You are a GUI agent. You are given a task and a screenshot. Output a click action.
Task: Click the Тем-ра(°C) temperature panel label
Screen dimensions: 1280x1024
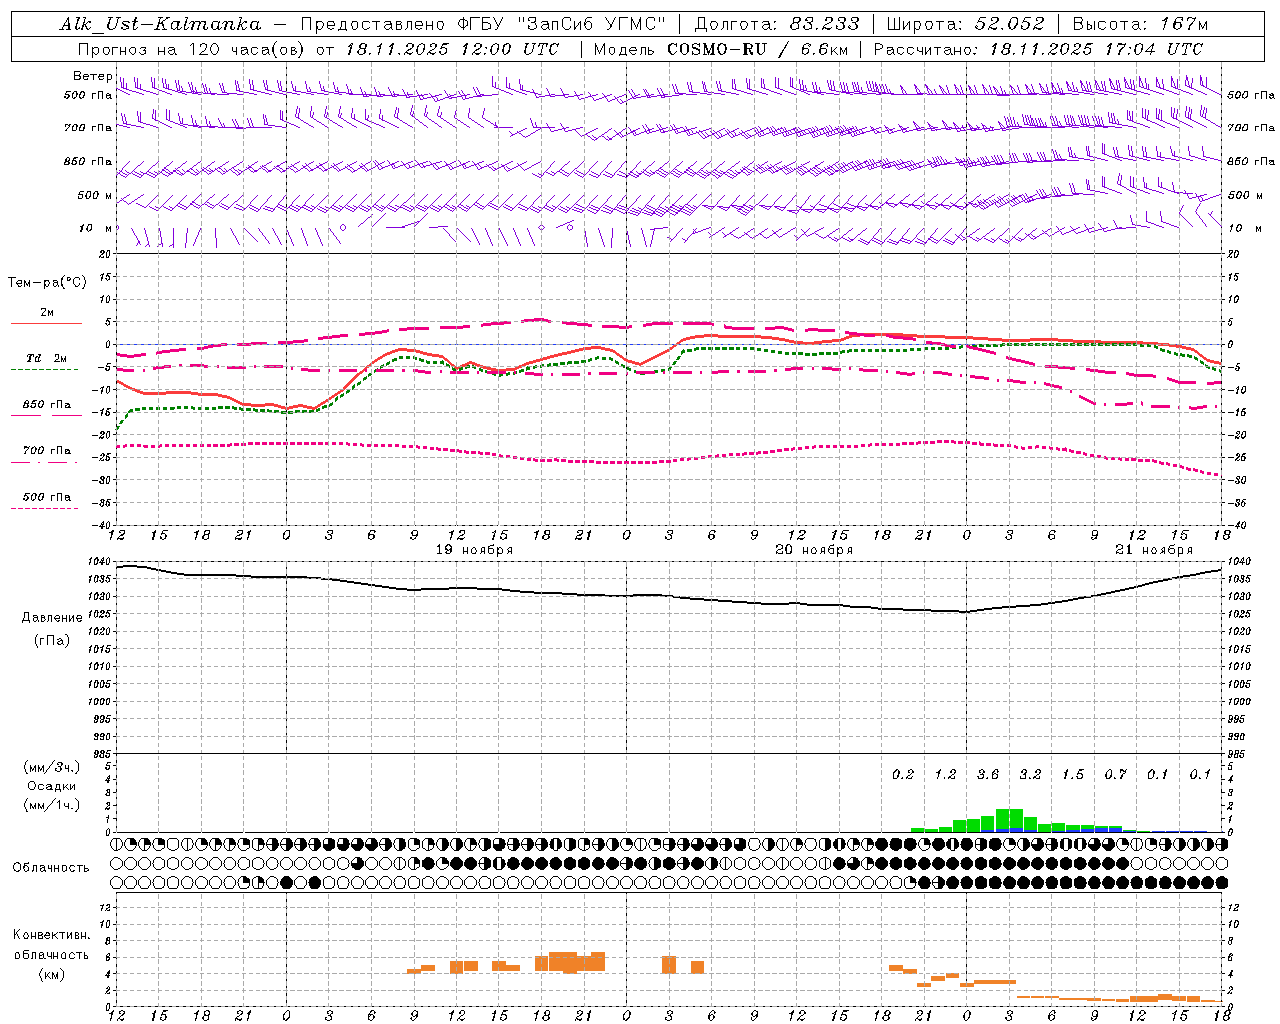[47, 283]
